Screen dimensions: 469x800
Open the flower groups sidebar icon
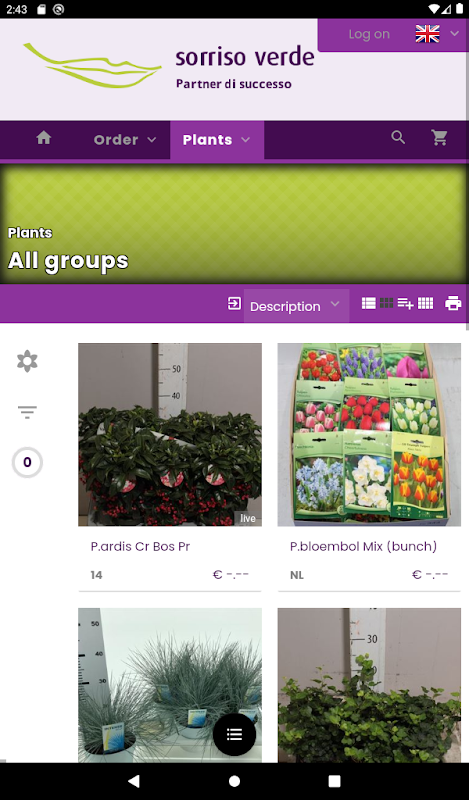[27, 361]
